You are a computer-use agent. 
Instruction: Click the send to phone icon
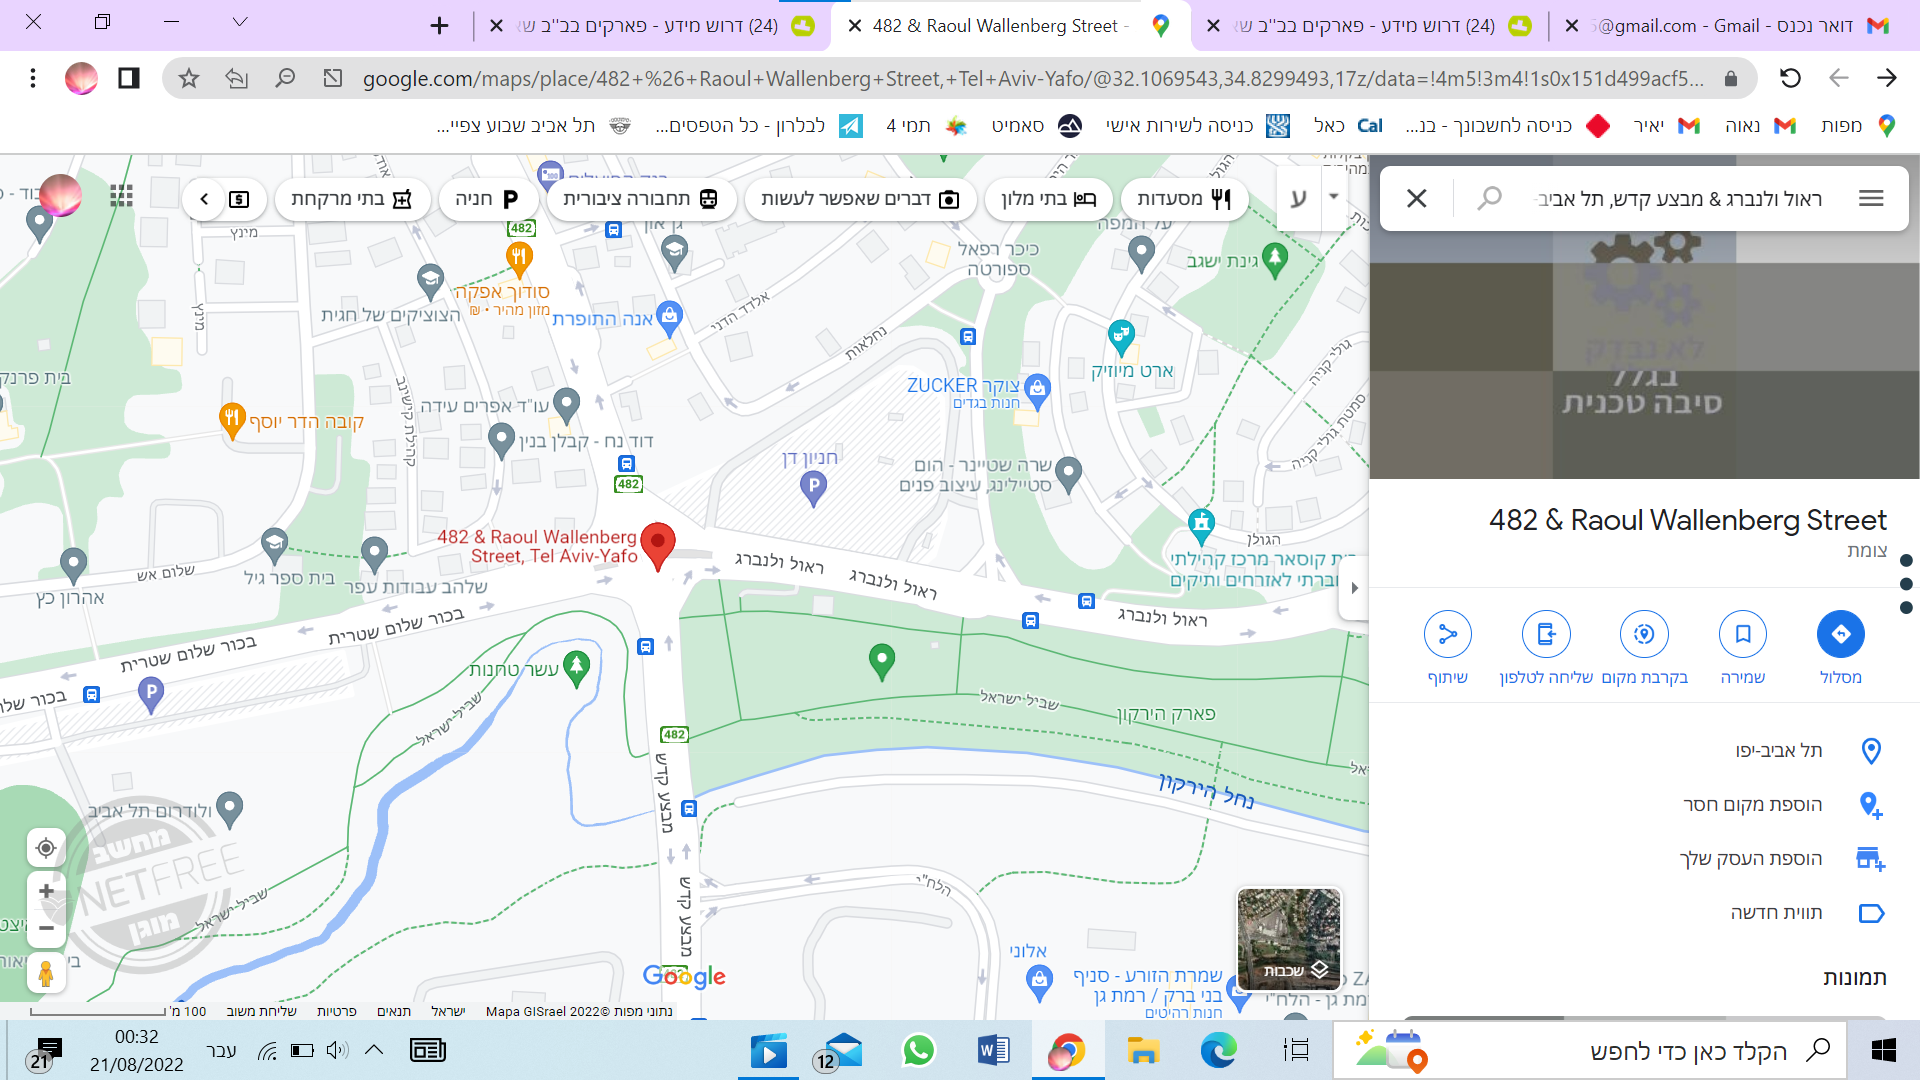[1546, 634]
